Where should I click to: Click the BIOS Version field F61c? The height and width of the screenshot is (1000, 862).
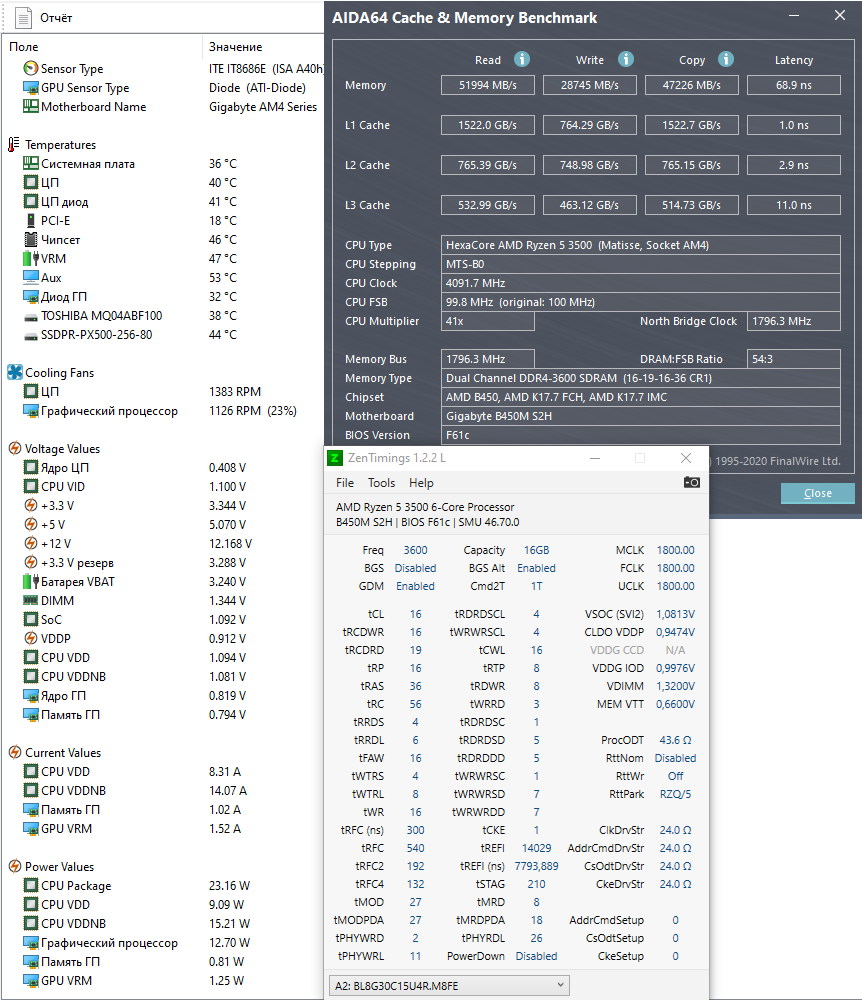[x=640, y=435]
